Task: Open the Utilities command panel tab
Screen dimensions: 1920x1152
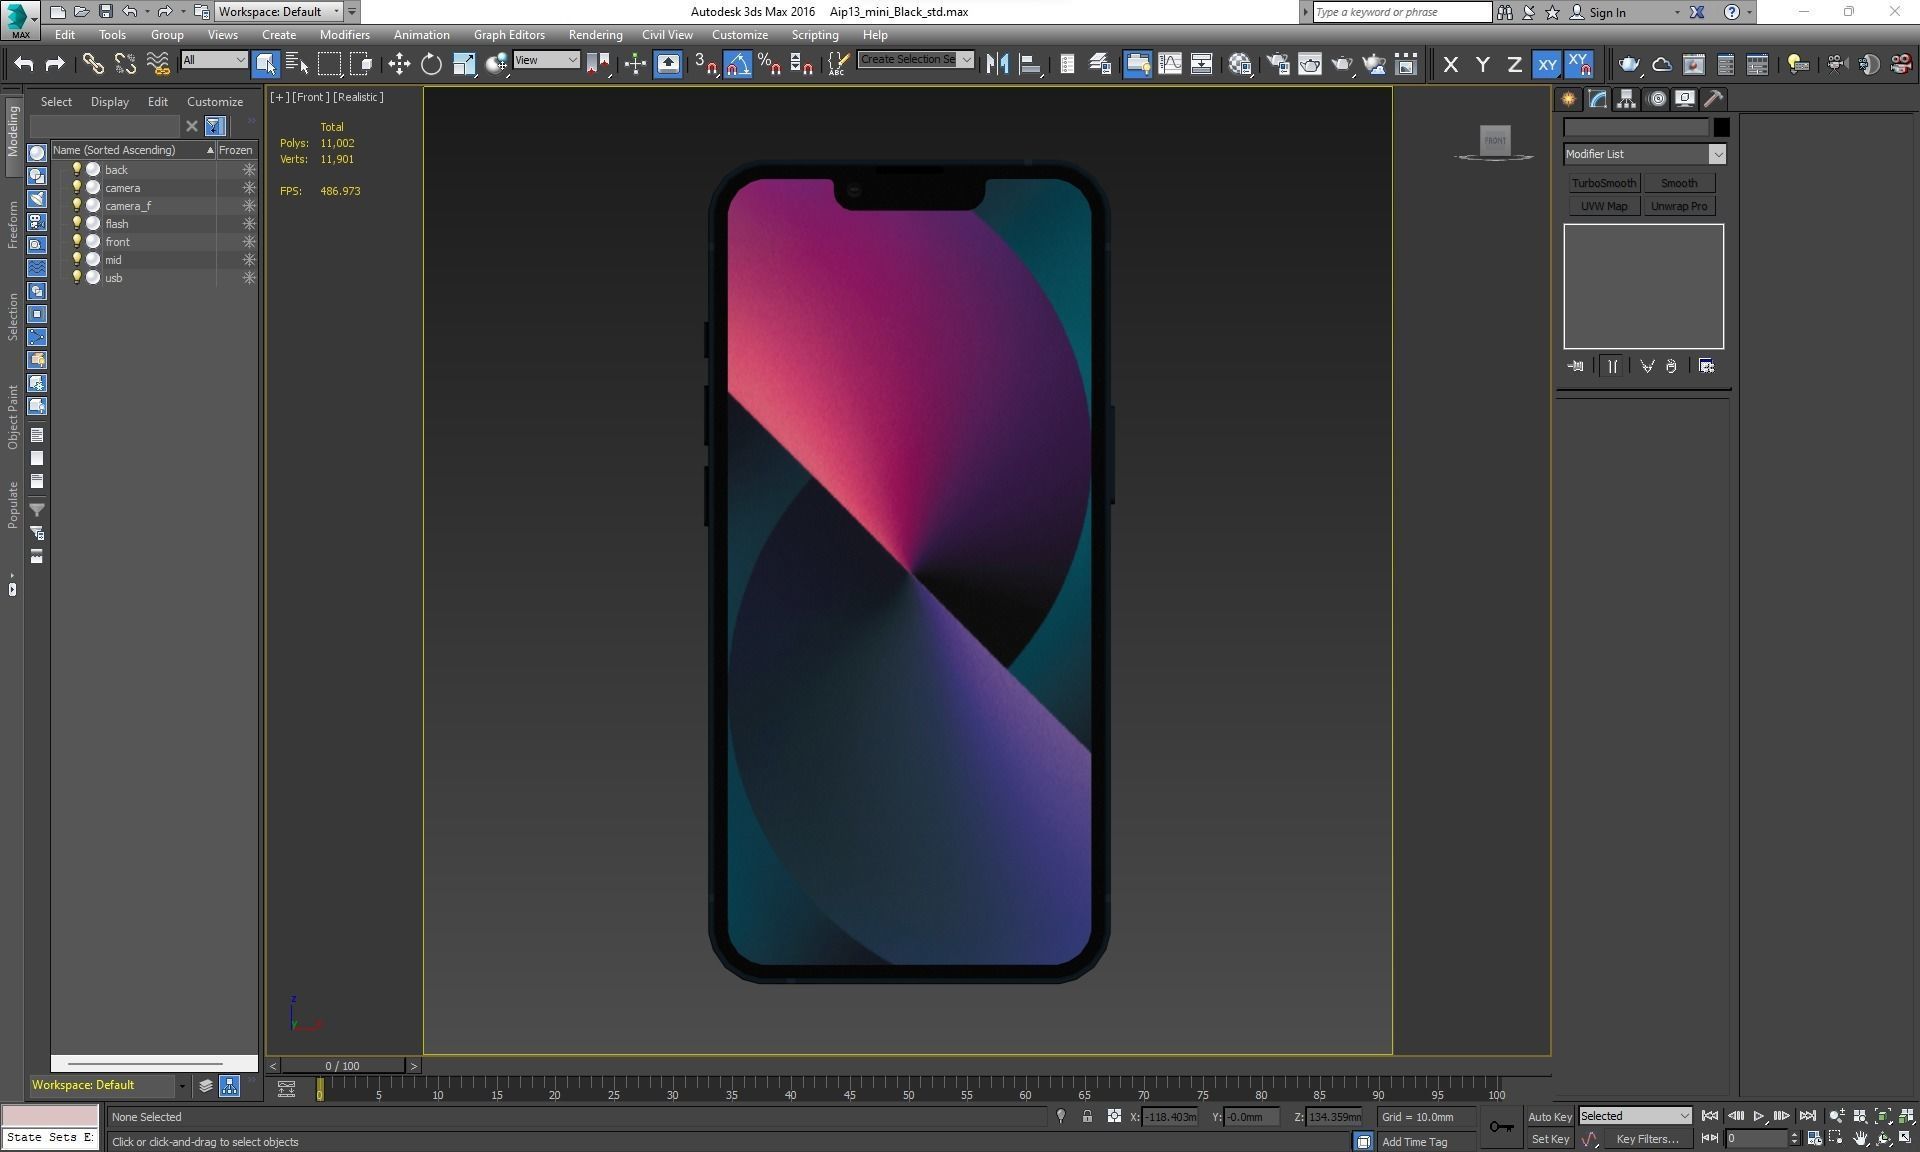Action: tap(1714, 99)
